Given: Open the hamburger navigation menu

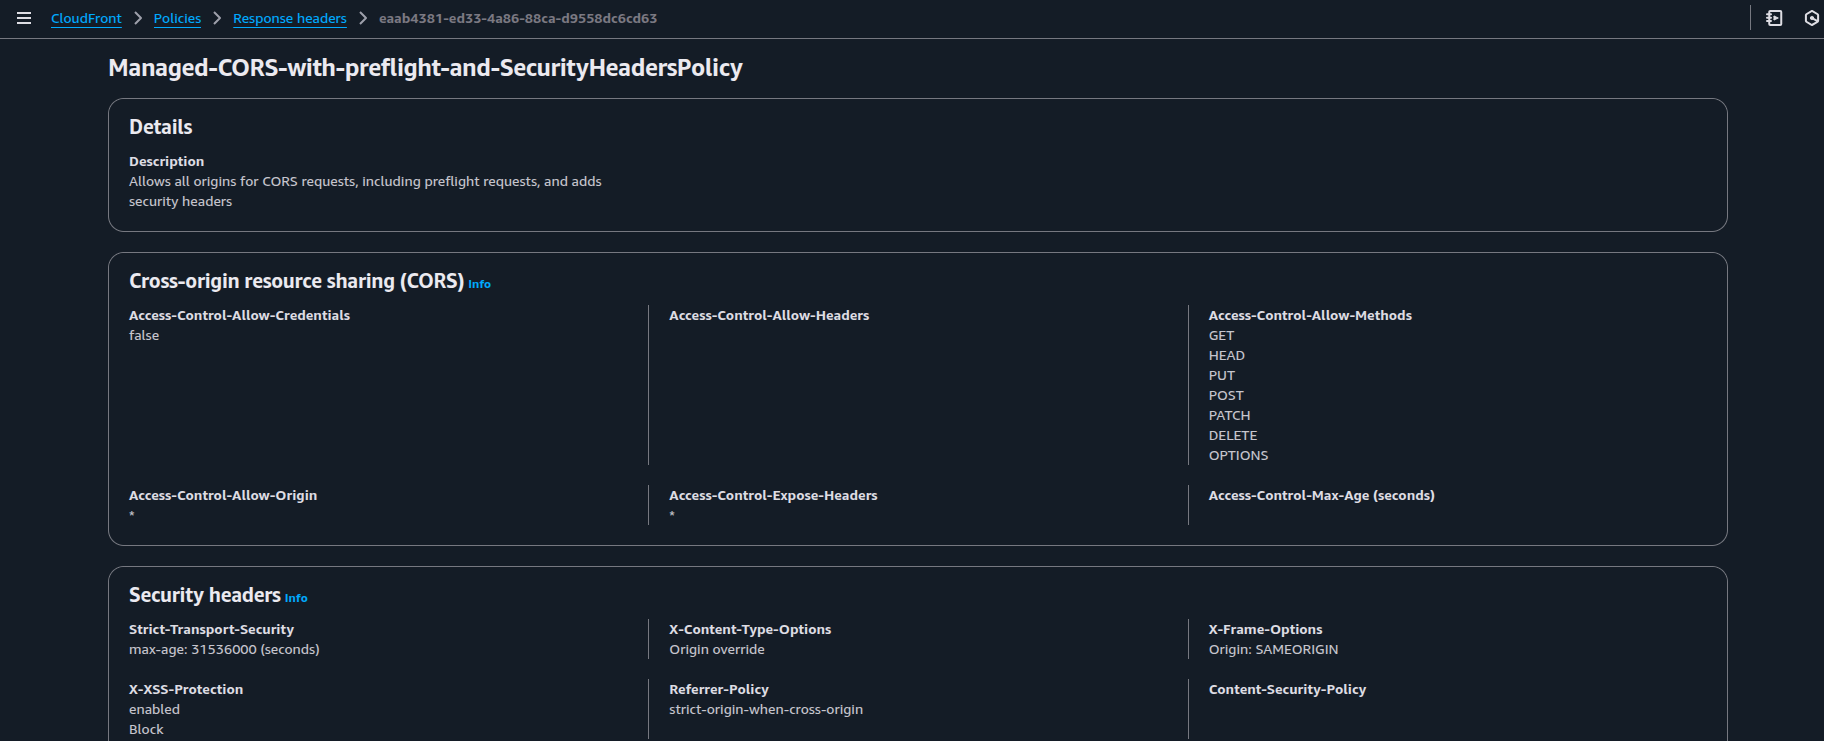Looking at the screenshot, I should (x=24, y=18).
